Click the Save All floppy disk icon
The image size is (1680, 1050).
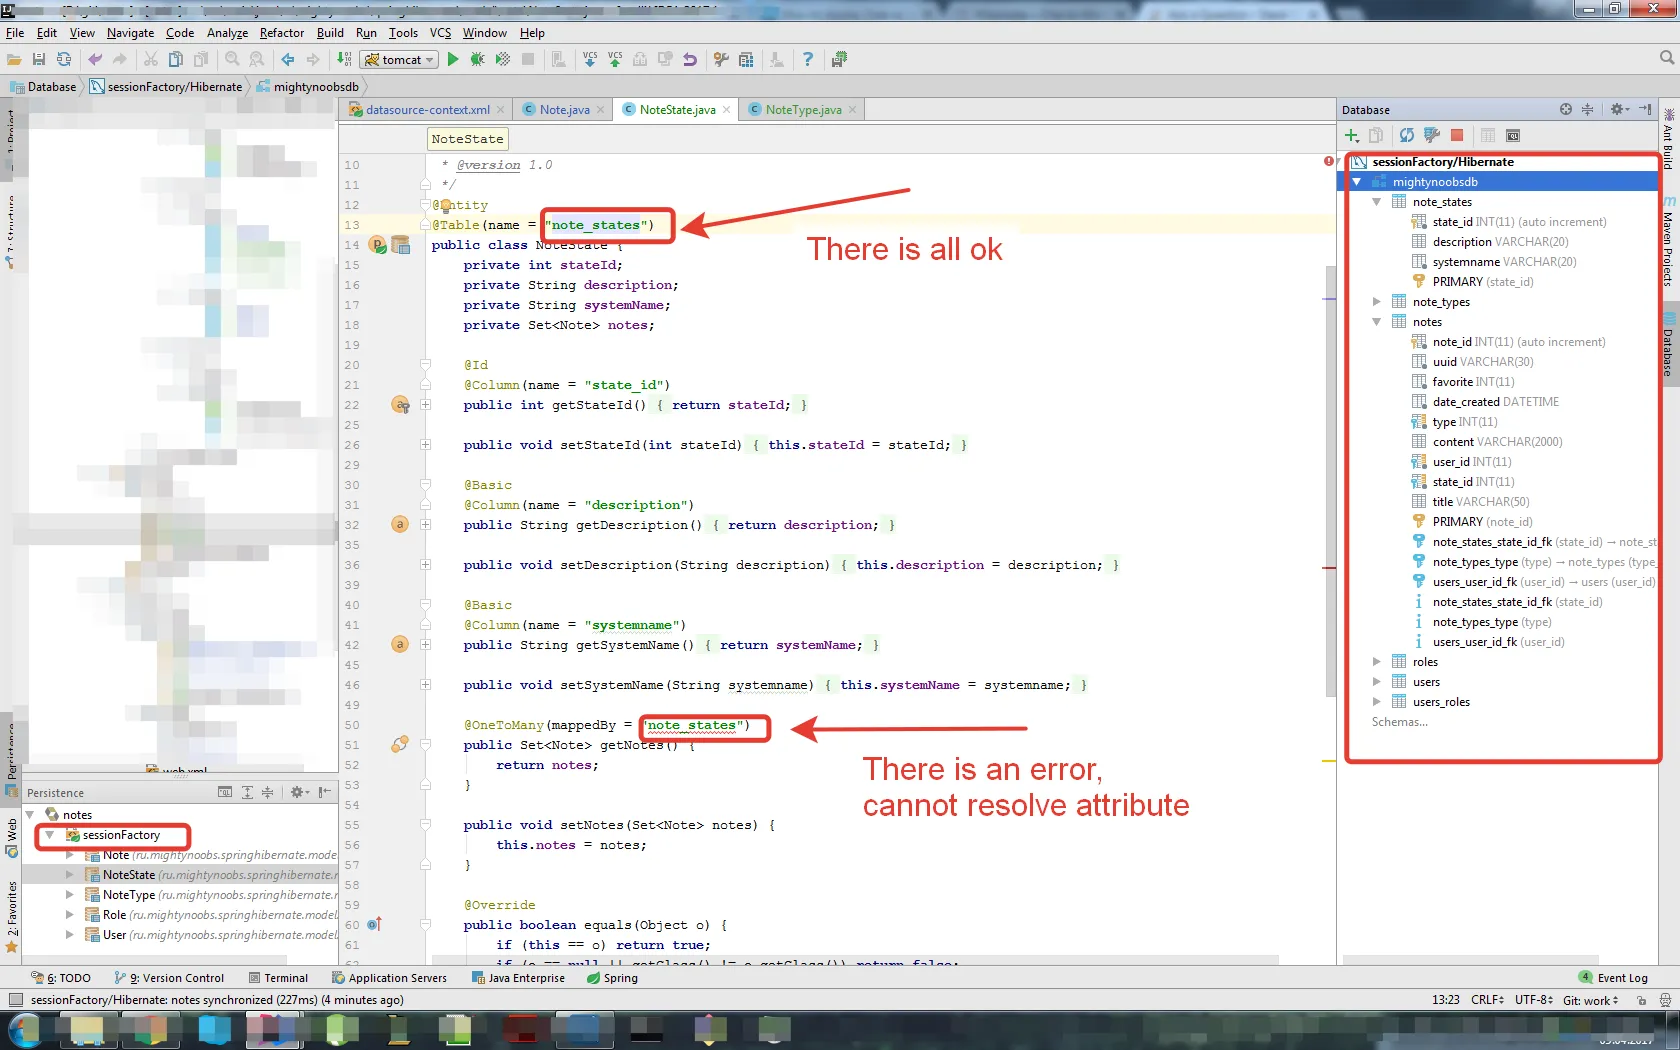39,60
